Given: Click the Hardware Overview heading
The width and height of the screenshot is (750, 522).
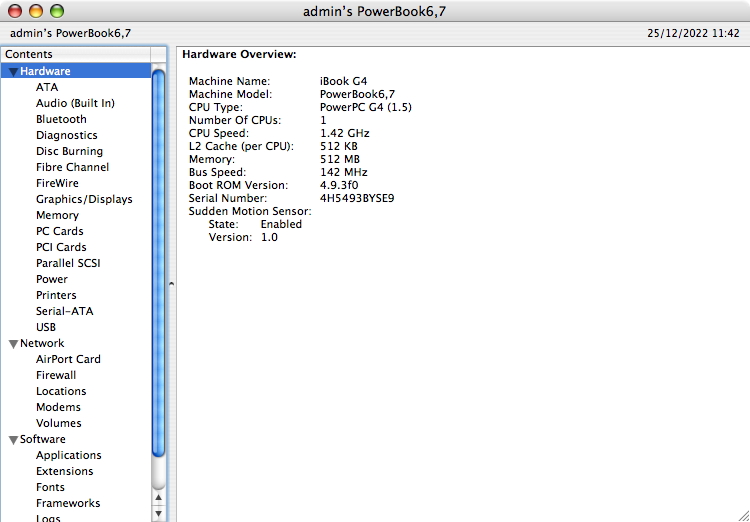Looking at the screenshot, I should tap(240, 55).
